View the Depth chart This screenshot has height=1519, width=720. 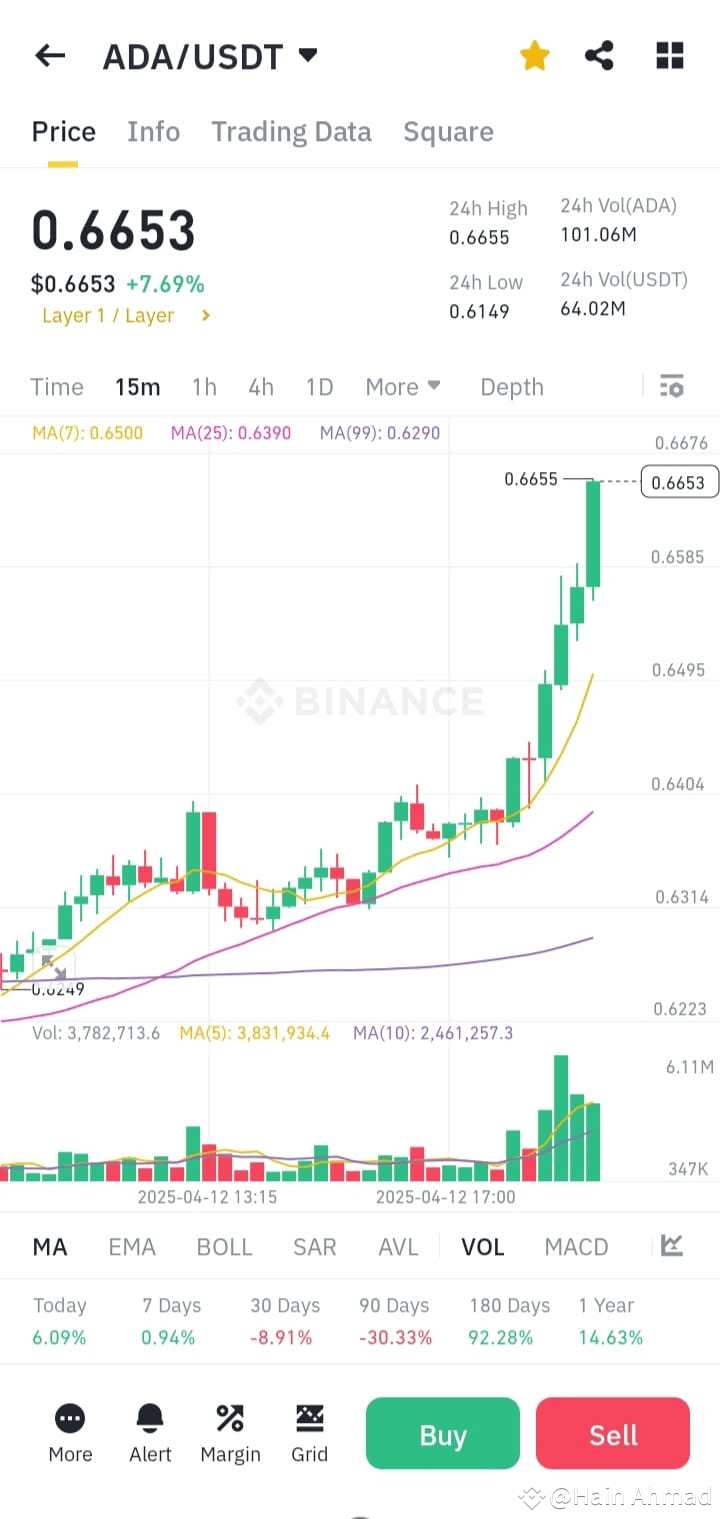point(511,386)
